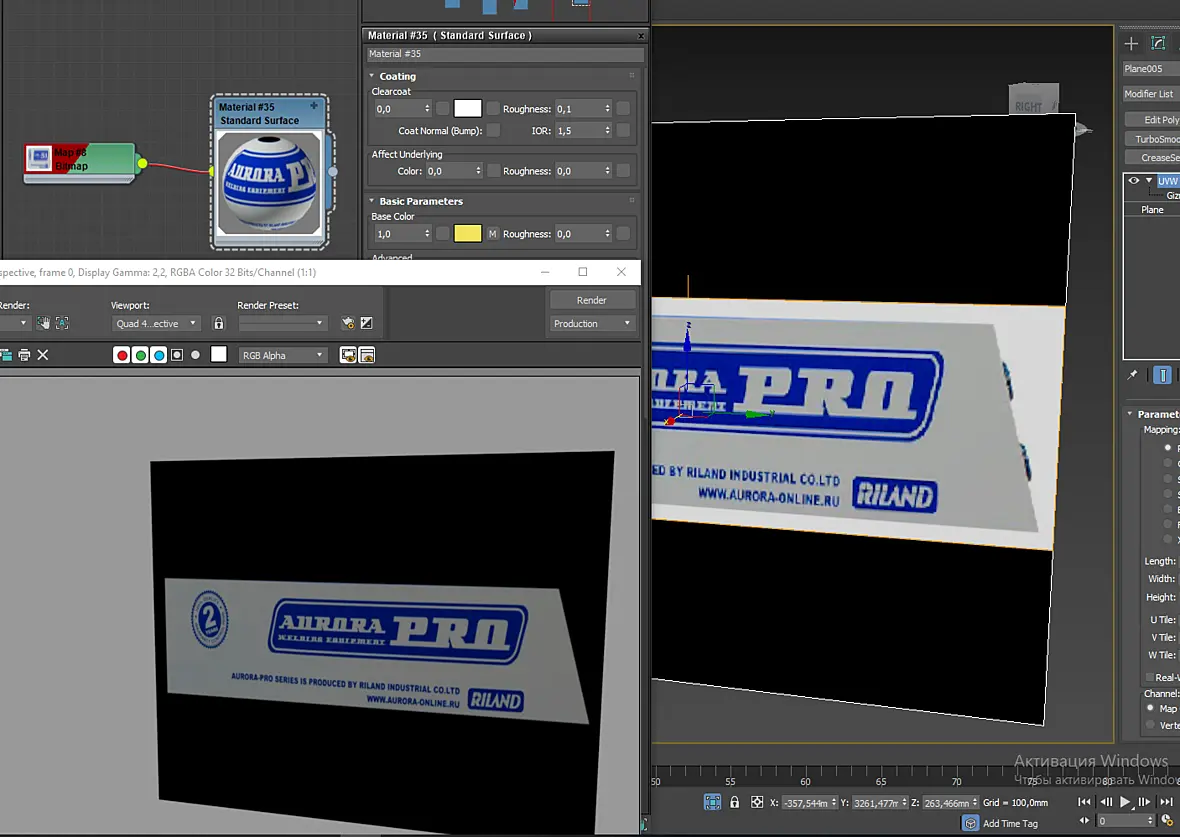This screenshot has width=1180, height=837.
Task: Click the Coat Normal (Bump) map slot
Action: click(493, 130)
